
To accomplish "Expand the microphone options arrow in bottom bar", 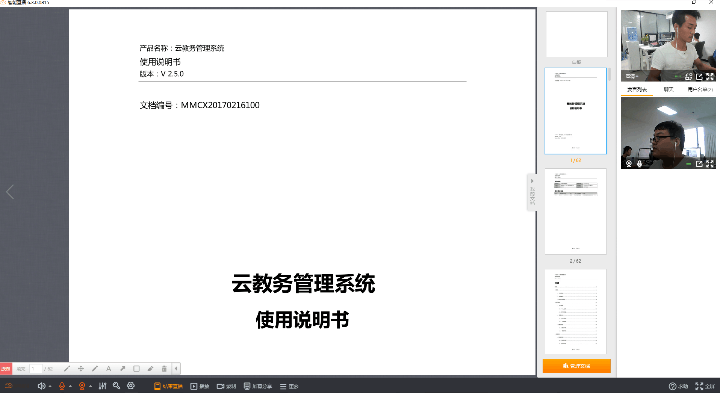I will tap(70, 387).
